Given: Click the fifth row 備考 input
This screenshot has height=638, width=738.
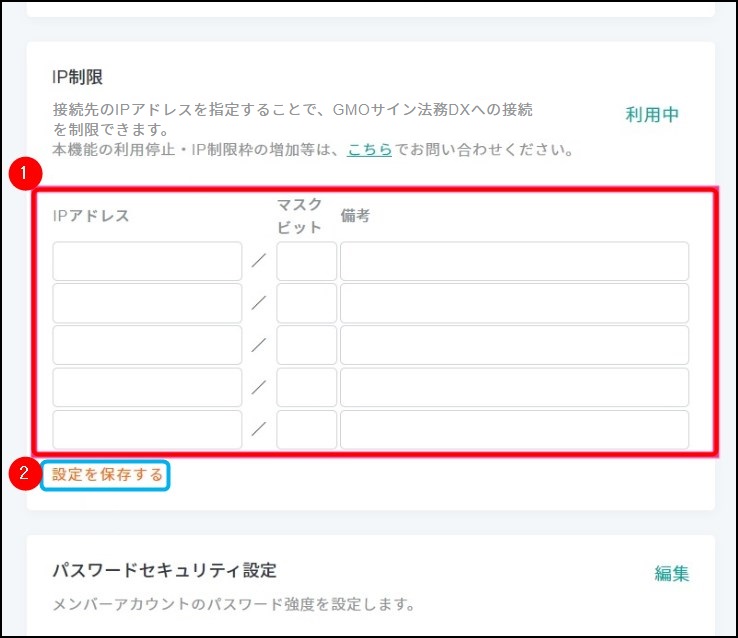Looking at the screenshot, I should coord(514,429).
